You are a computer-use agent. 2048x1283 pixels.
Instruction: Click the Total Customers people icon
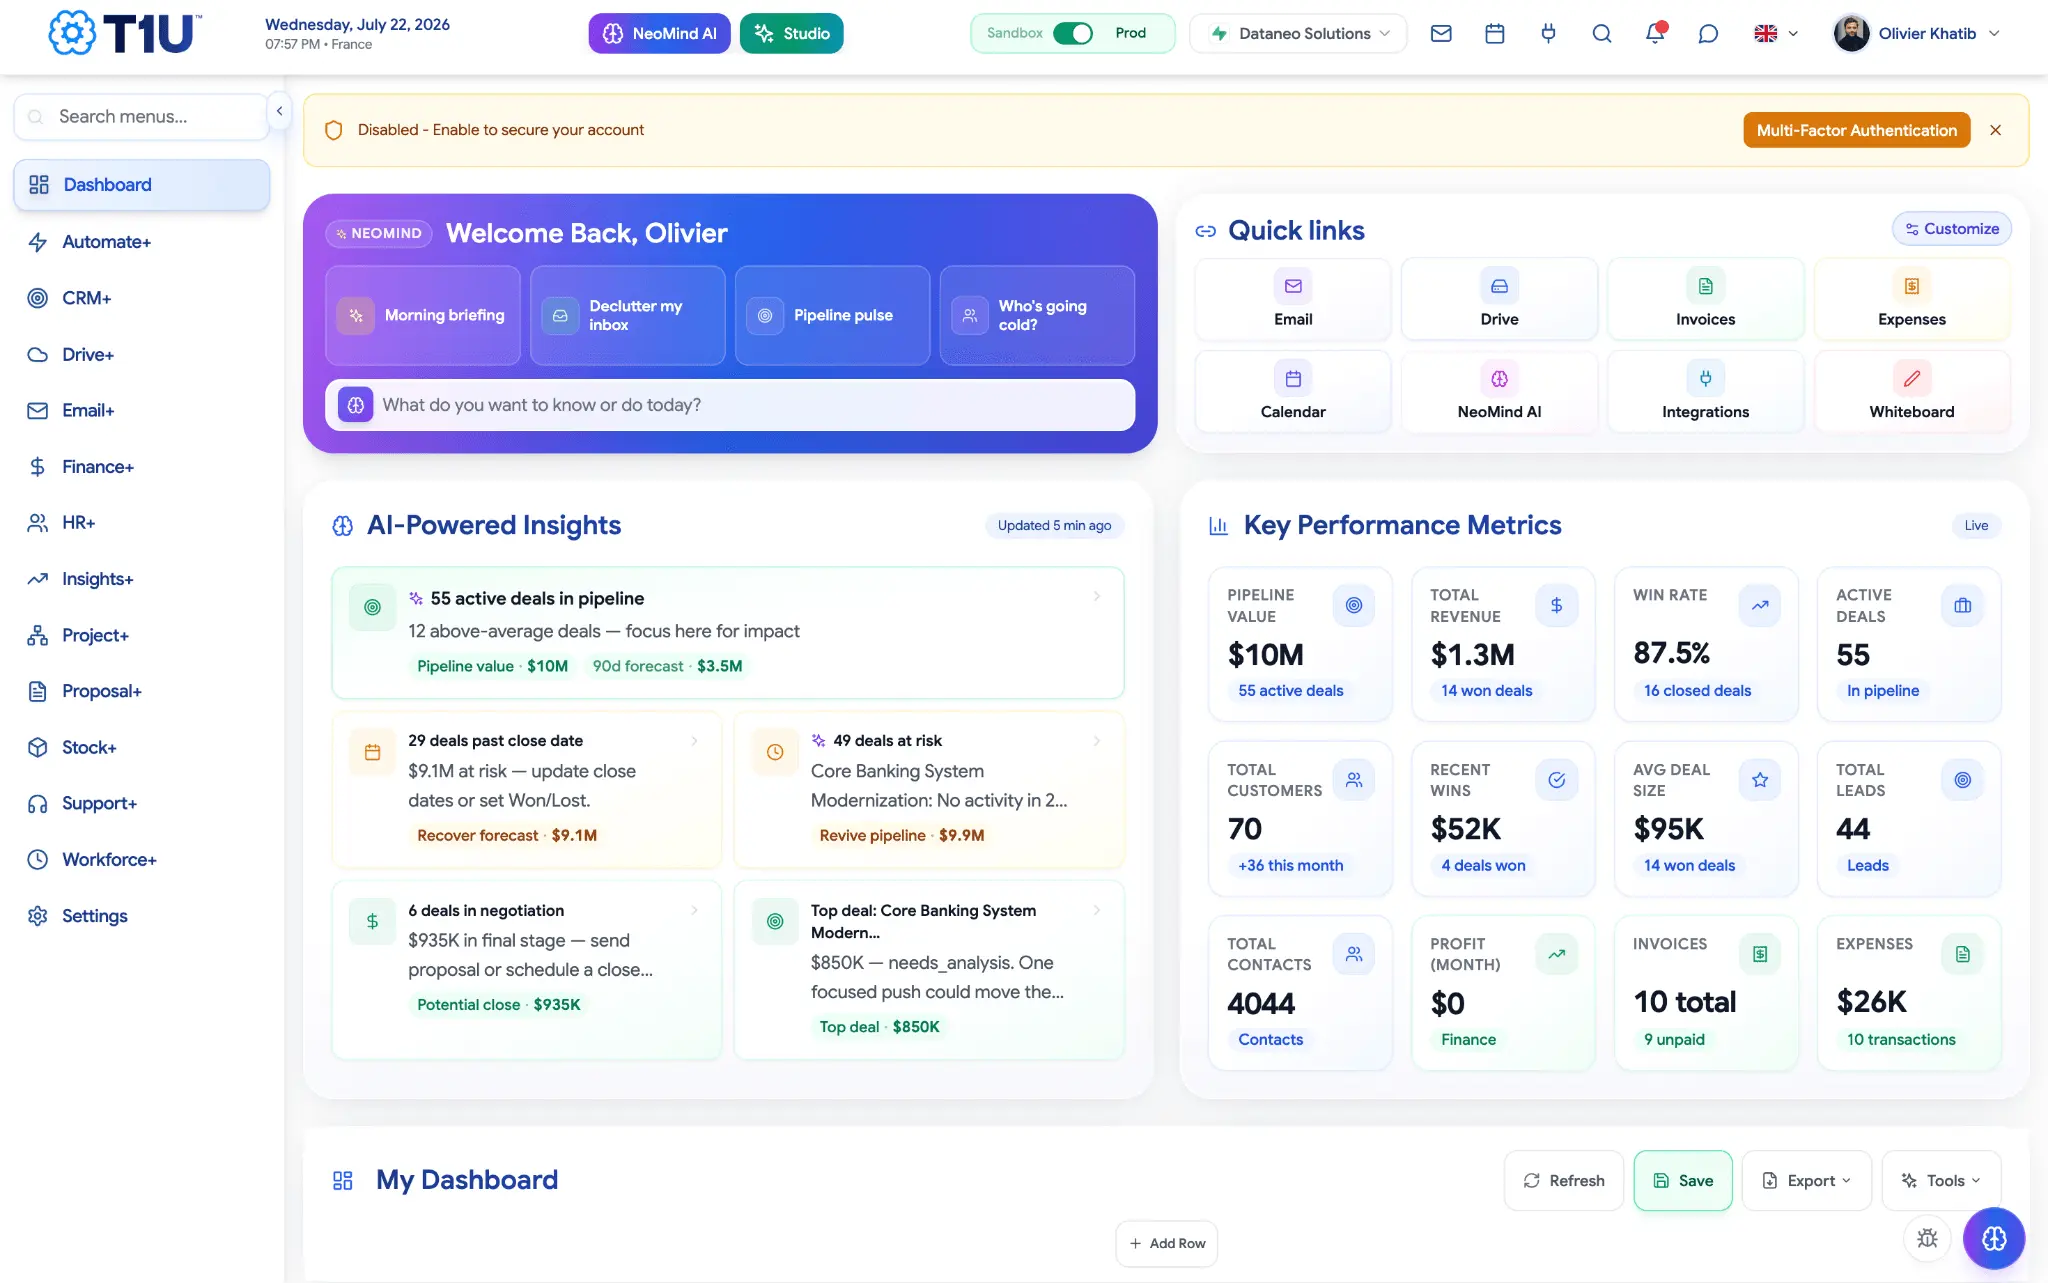[x=1354, y=780]
